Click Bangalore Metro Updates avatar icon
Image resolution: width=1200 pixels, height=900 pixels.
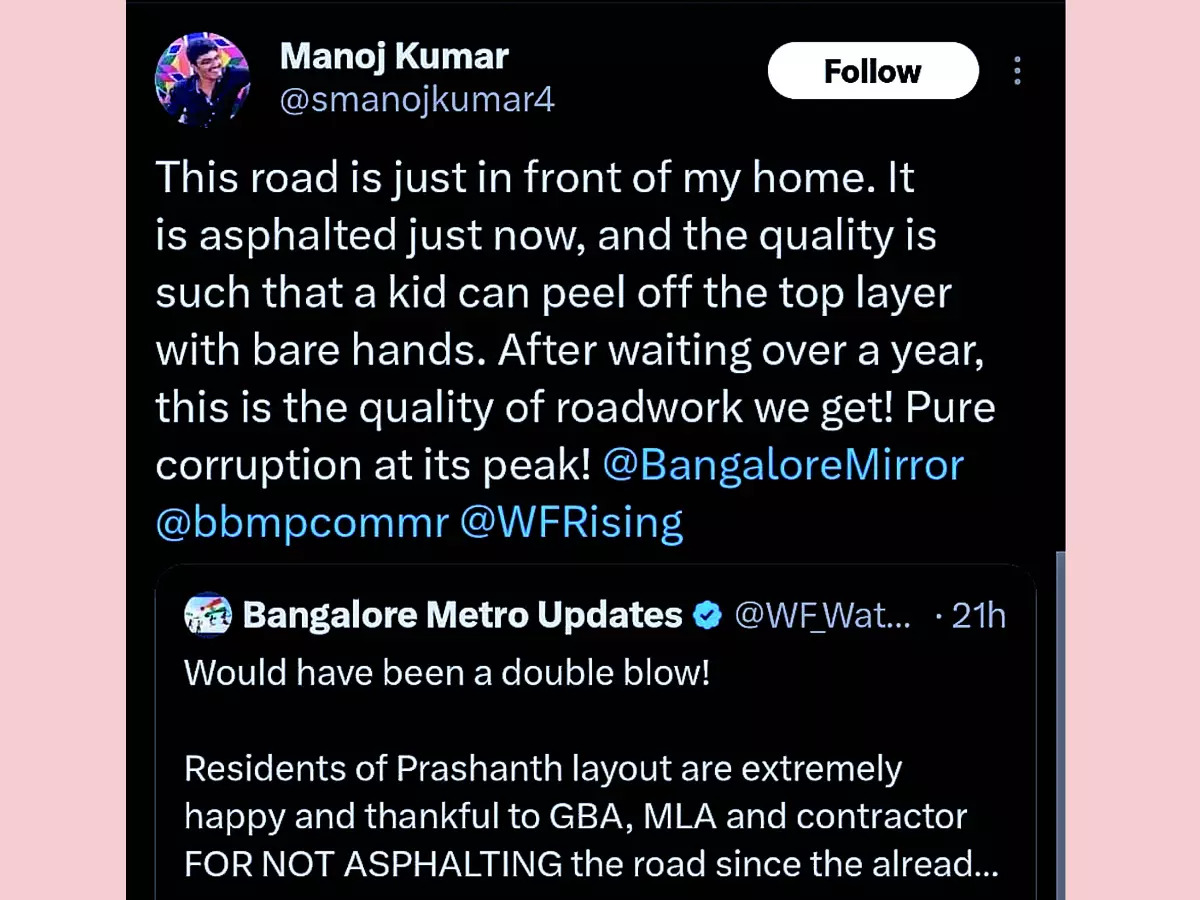coord(208,615)
